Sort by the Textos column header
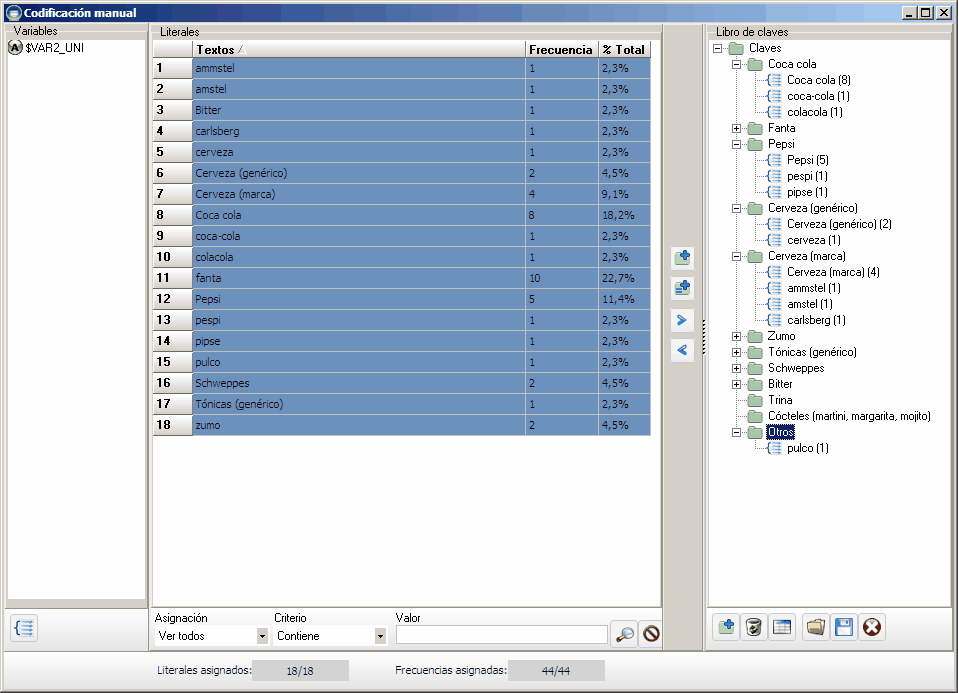Viewport: 958px width, 693px height. click(x=359, y=50)
